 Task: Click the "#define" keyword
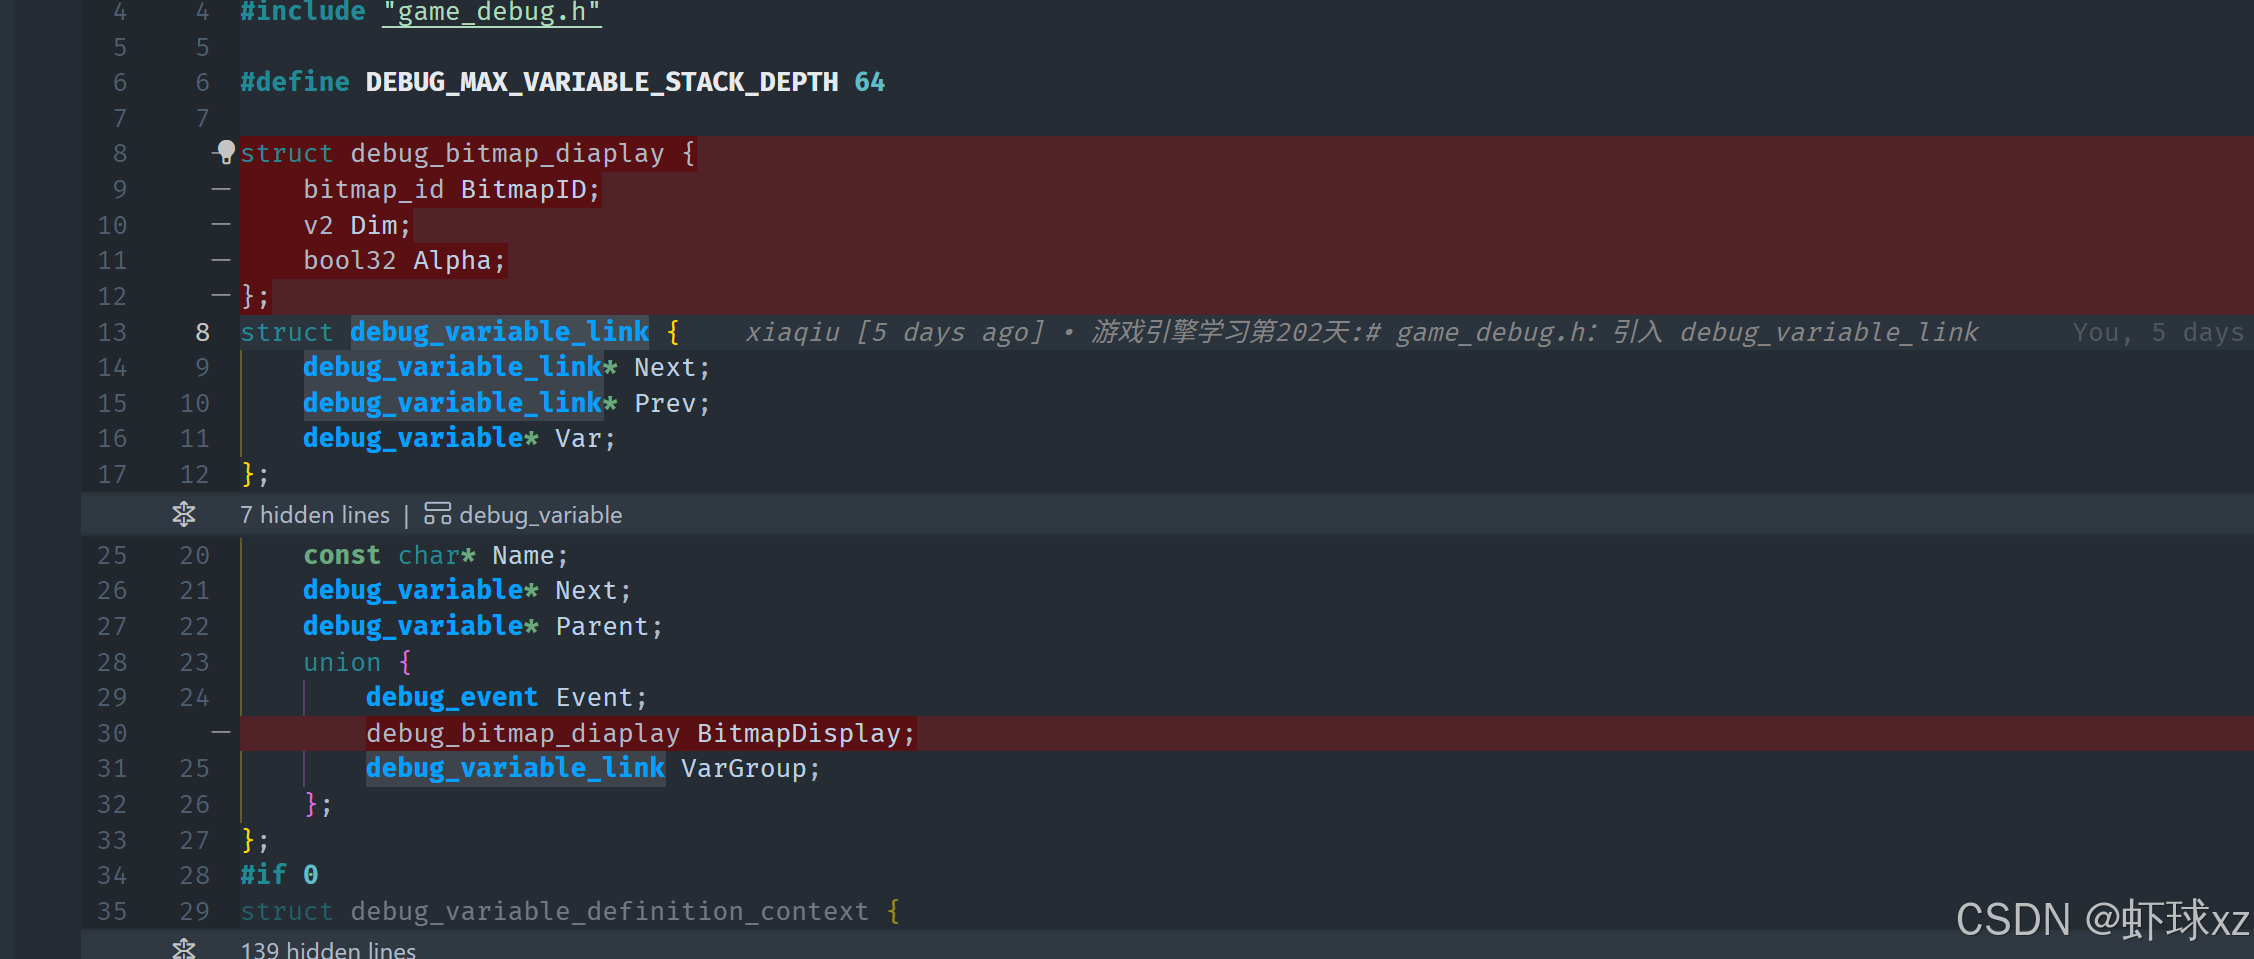[295, 82]
